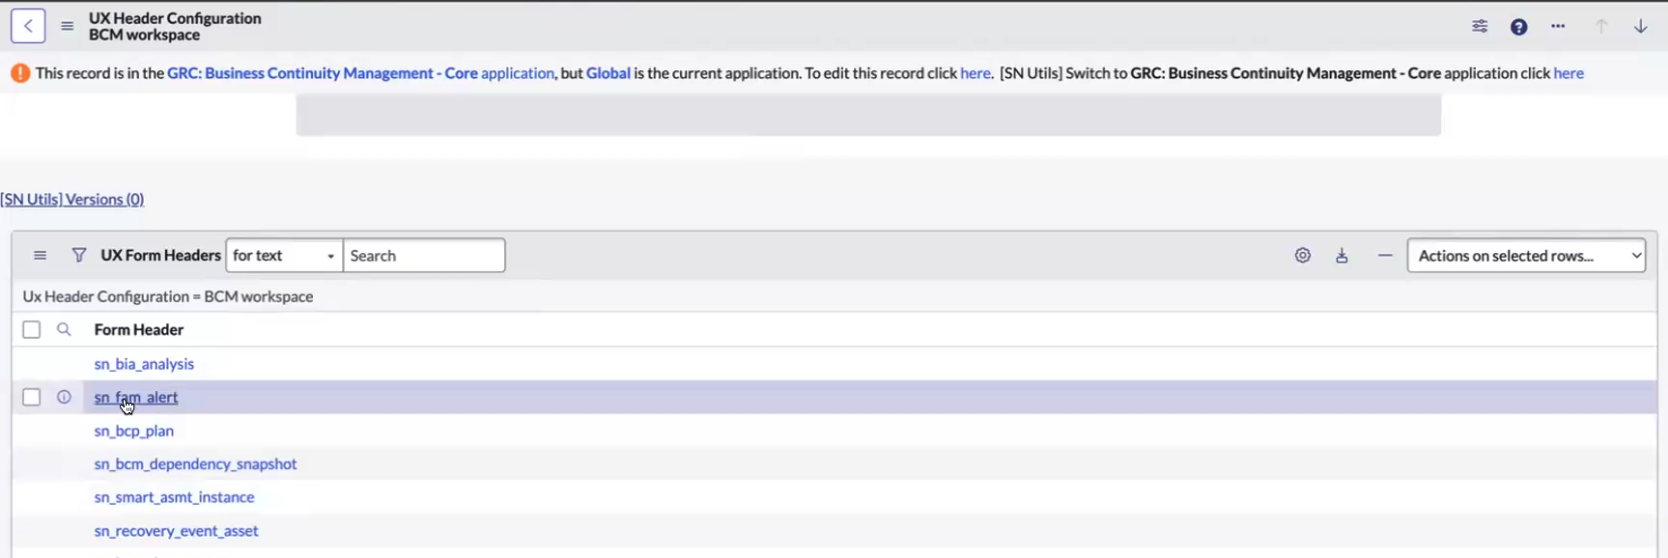
Task: Open the sn_recovery_event_asset link
Action: click(x=176, y=531)
